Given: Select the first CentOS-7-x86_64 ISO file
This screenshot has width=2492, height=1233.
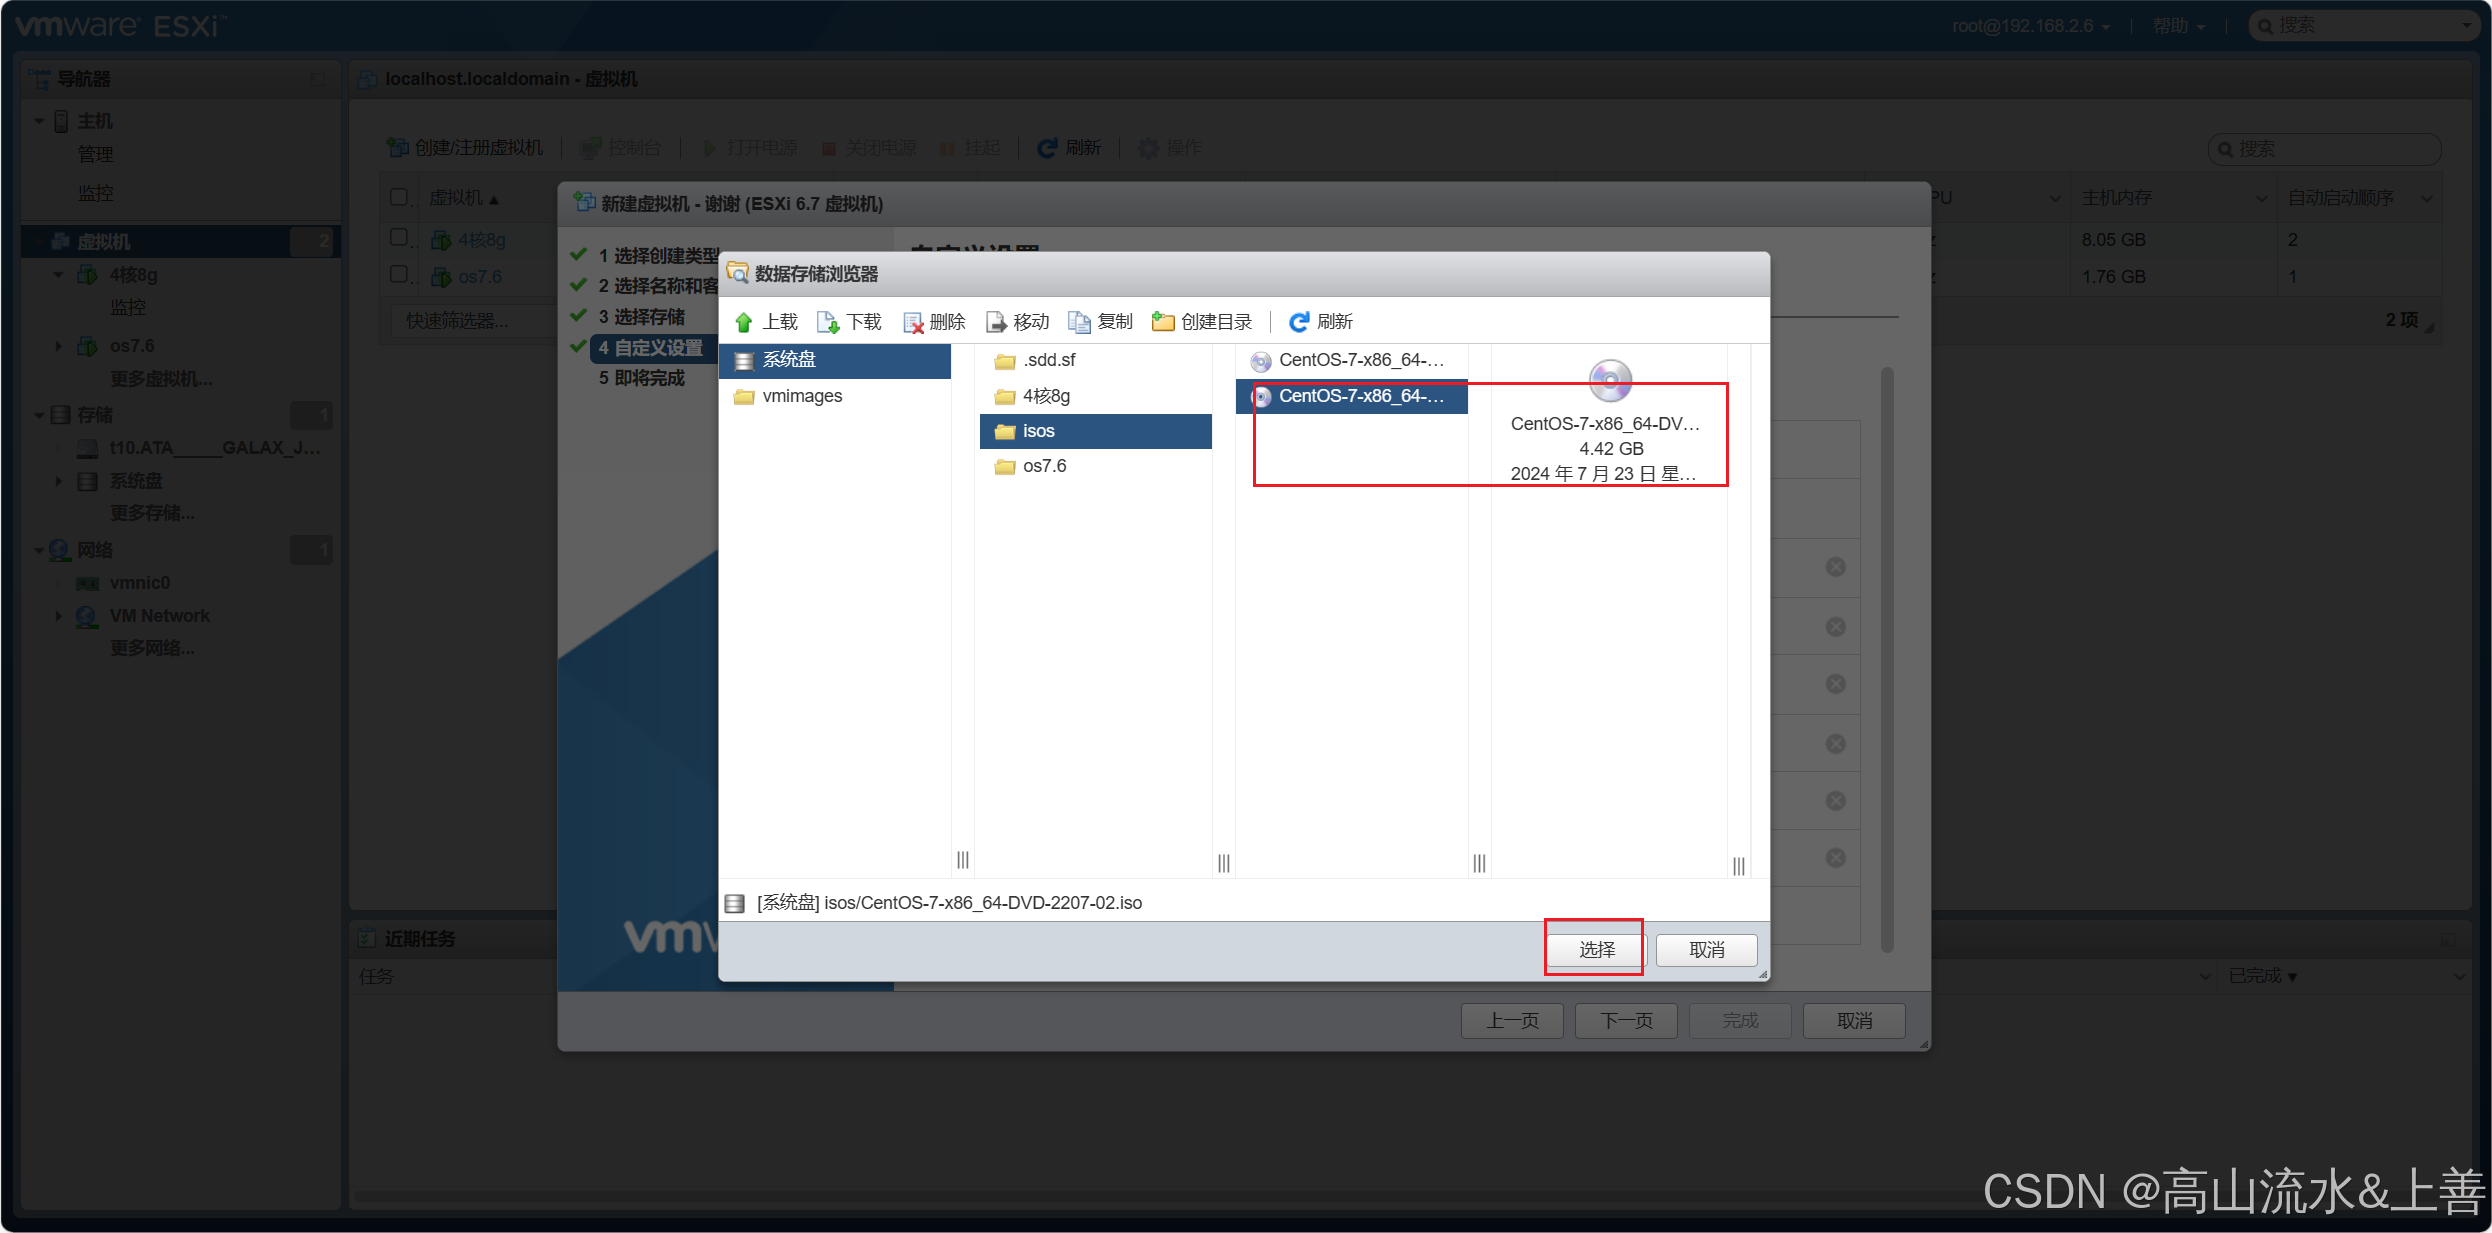Looking at the screenshot, I should (x=1352, y=360).
